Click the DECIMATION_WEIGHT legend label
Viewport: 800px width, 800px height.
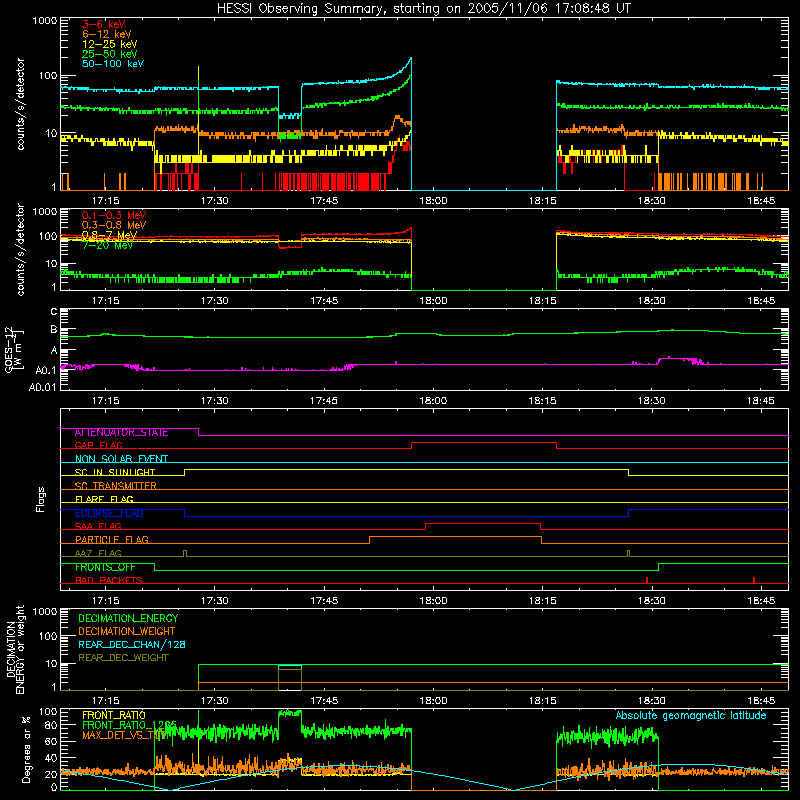(127, 632)
